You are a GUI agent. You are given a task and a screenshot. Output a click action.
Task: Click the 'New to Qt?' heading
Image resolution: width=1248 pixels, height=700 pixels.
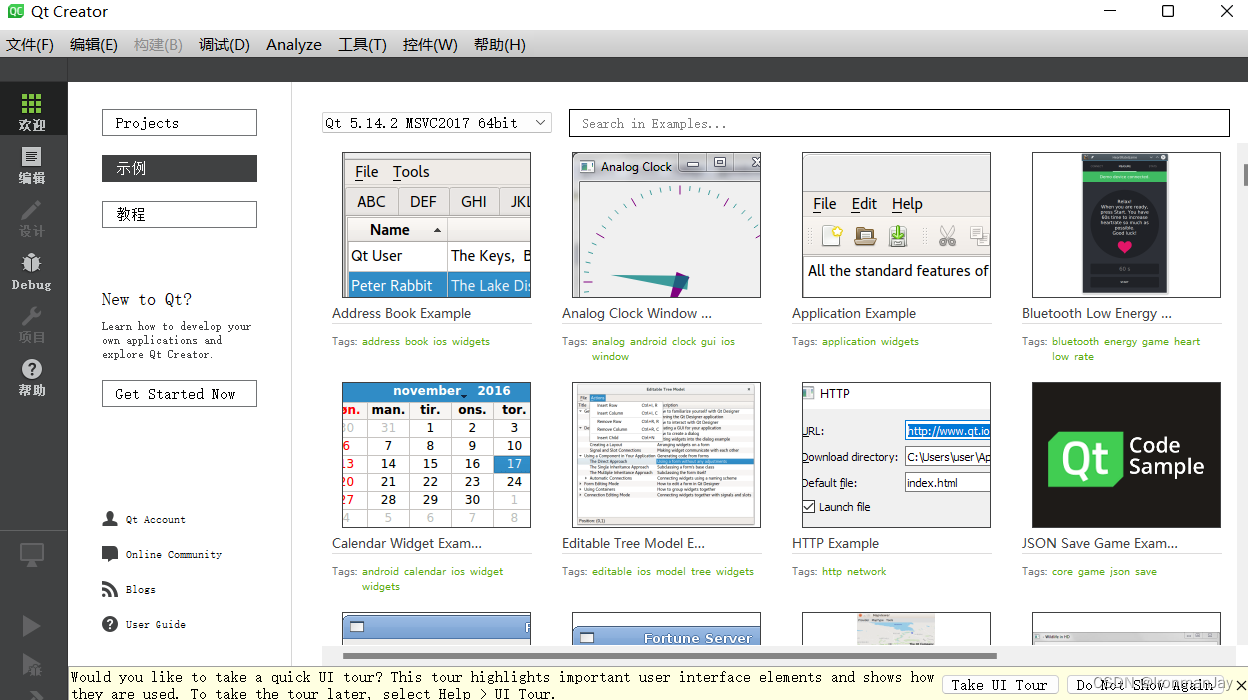(x=146, y=299)
